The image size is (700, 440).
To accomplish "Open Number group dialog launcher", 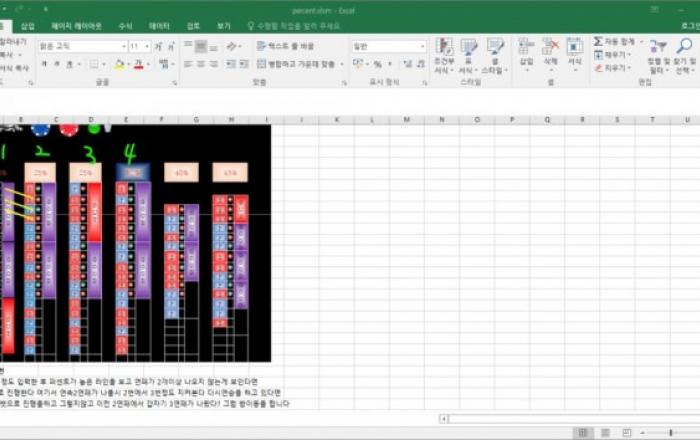I will point(425,83).
